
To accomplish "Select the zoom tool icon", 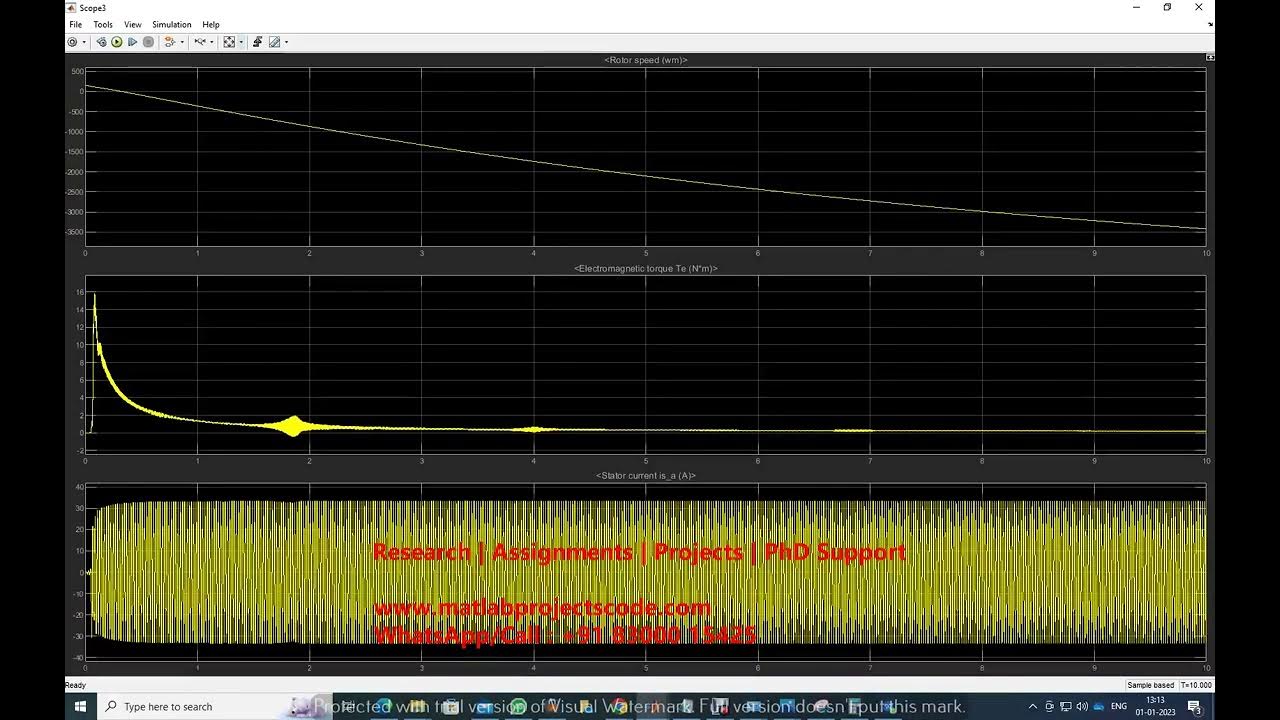I will pyautogui.click(x=200, y=42).
